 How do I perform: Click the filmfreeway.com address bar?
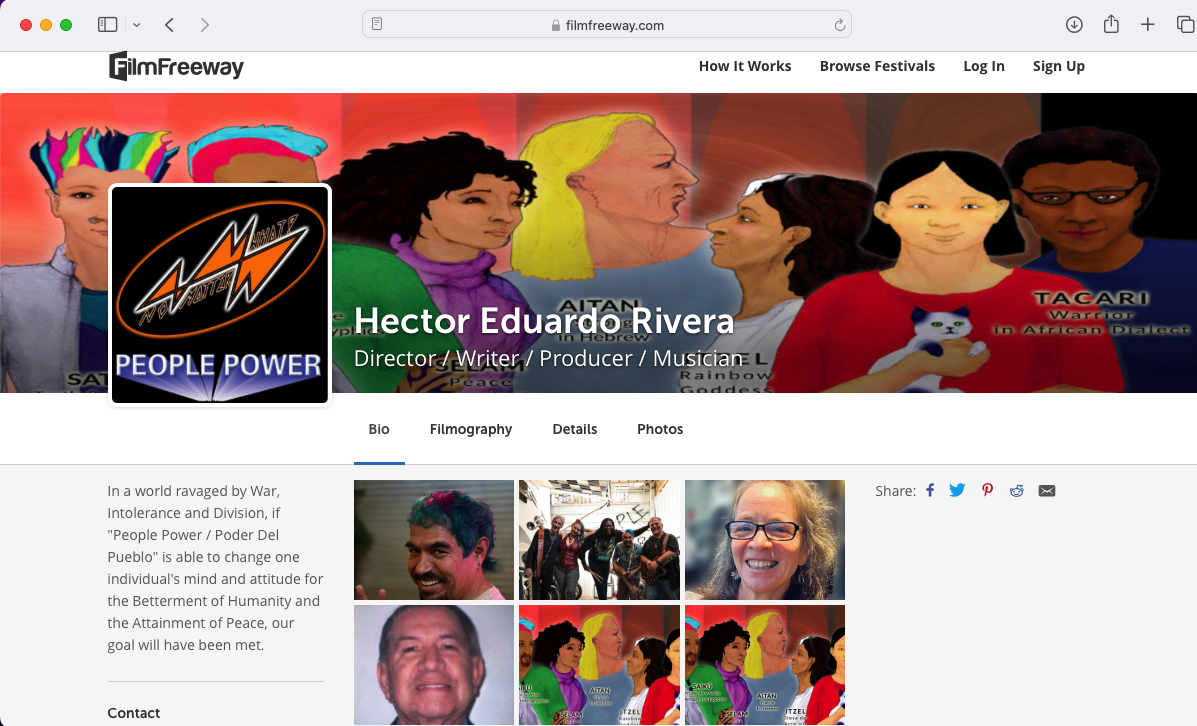coord(607,25)
